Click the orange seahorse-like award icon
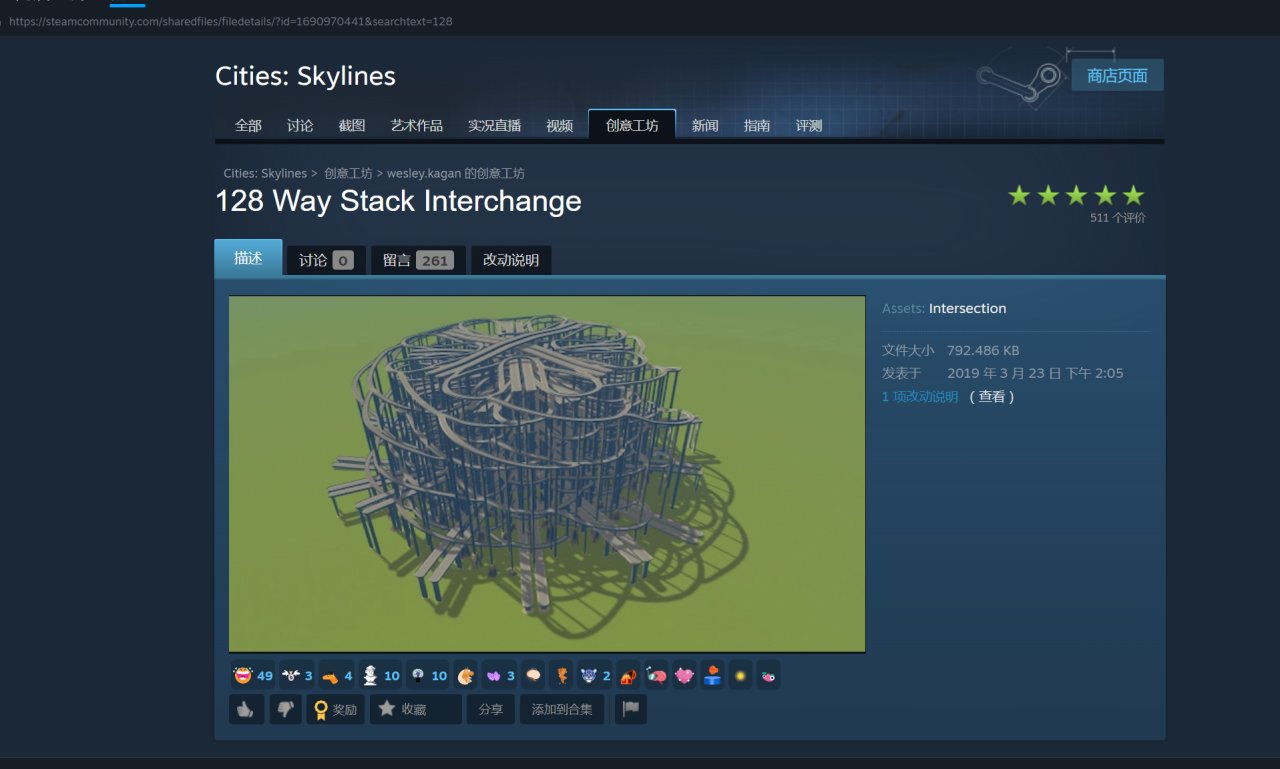This screenshot has height=769, width=1280. coord(561,675)
